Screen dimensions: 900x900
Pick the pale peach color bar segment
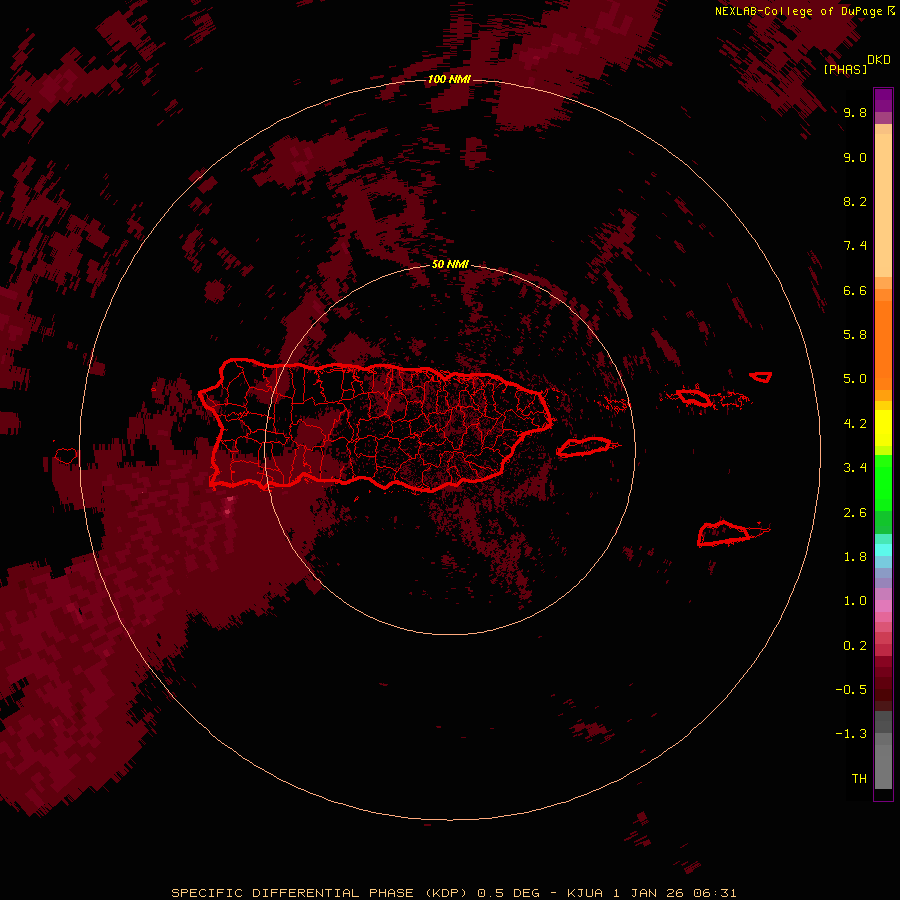tap(883, 205)
